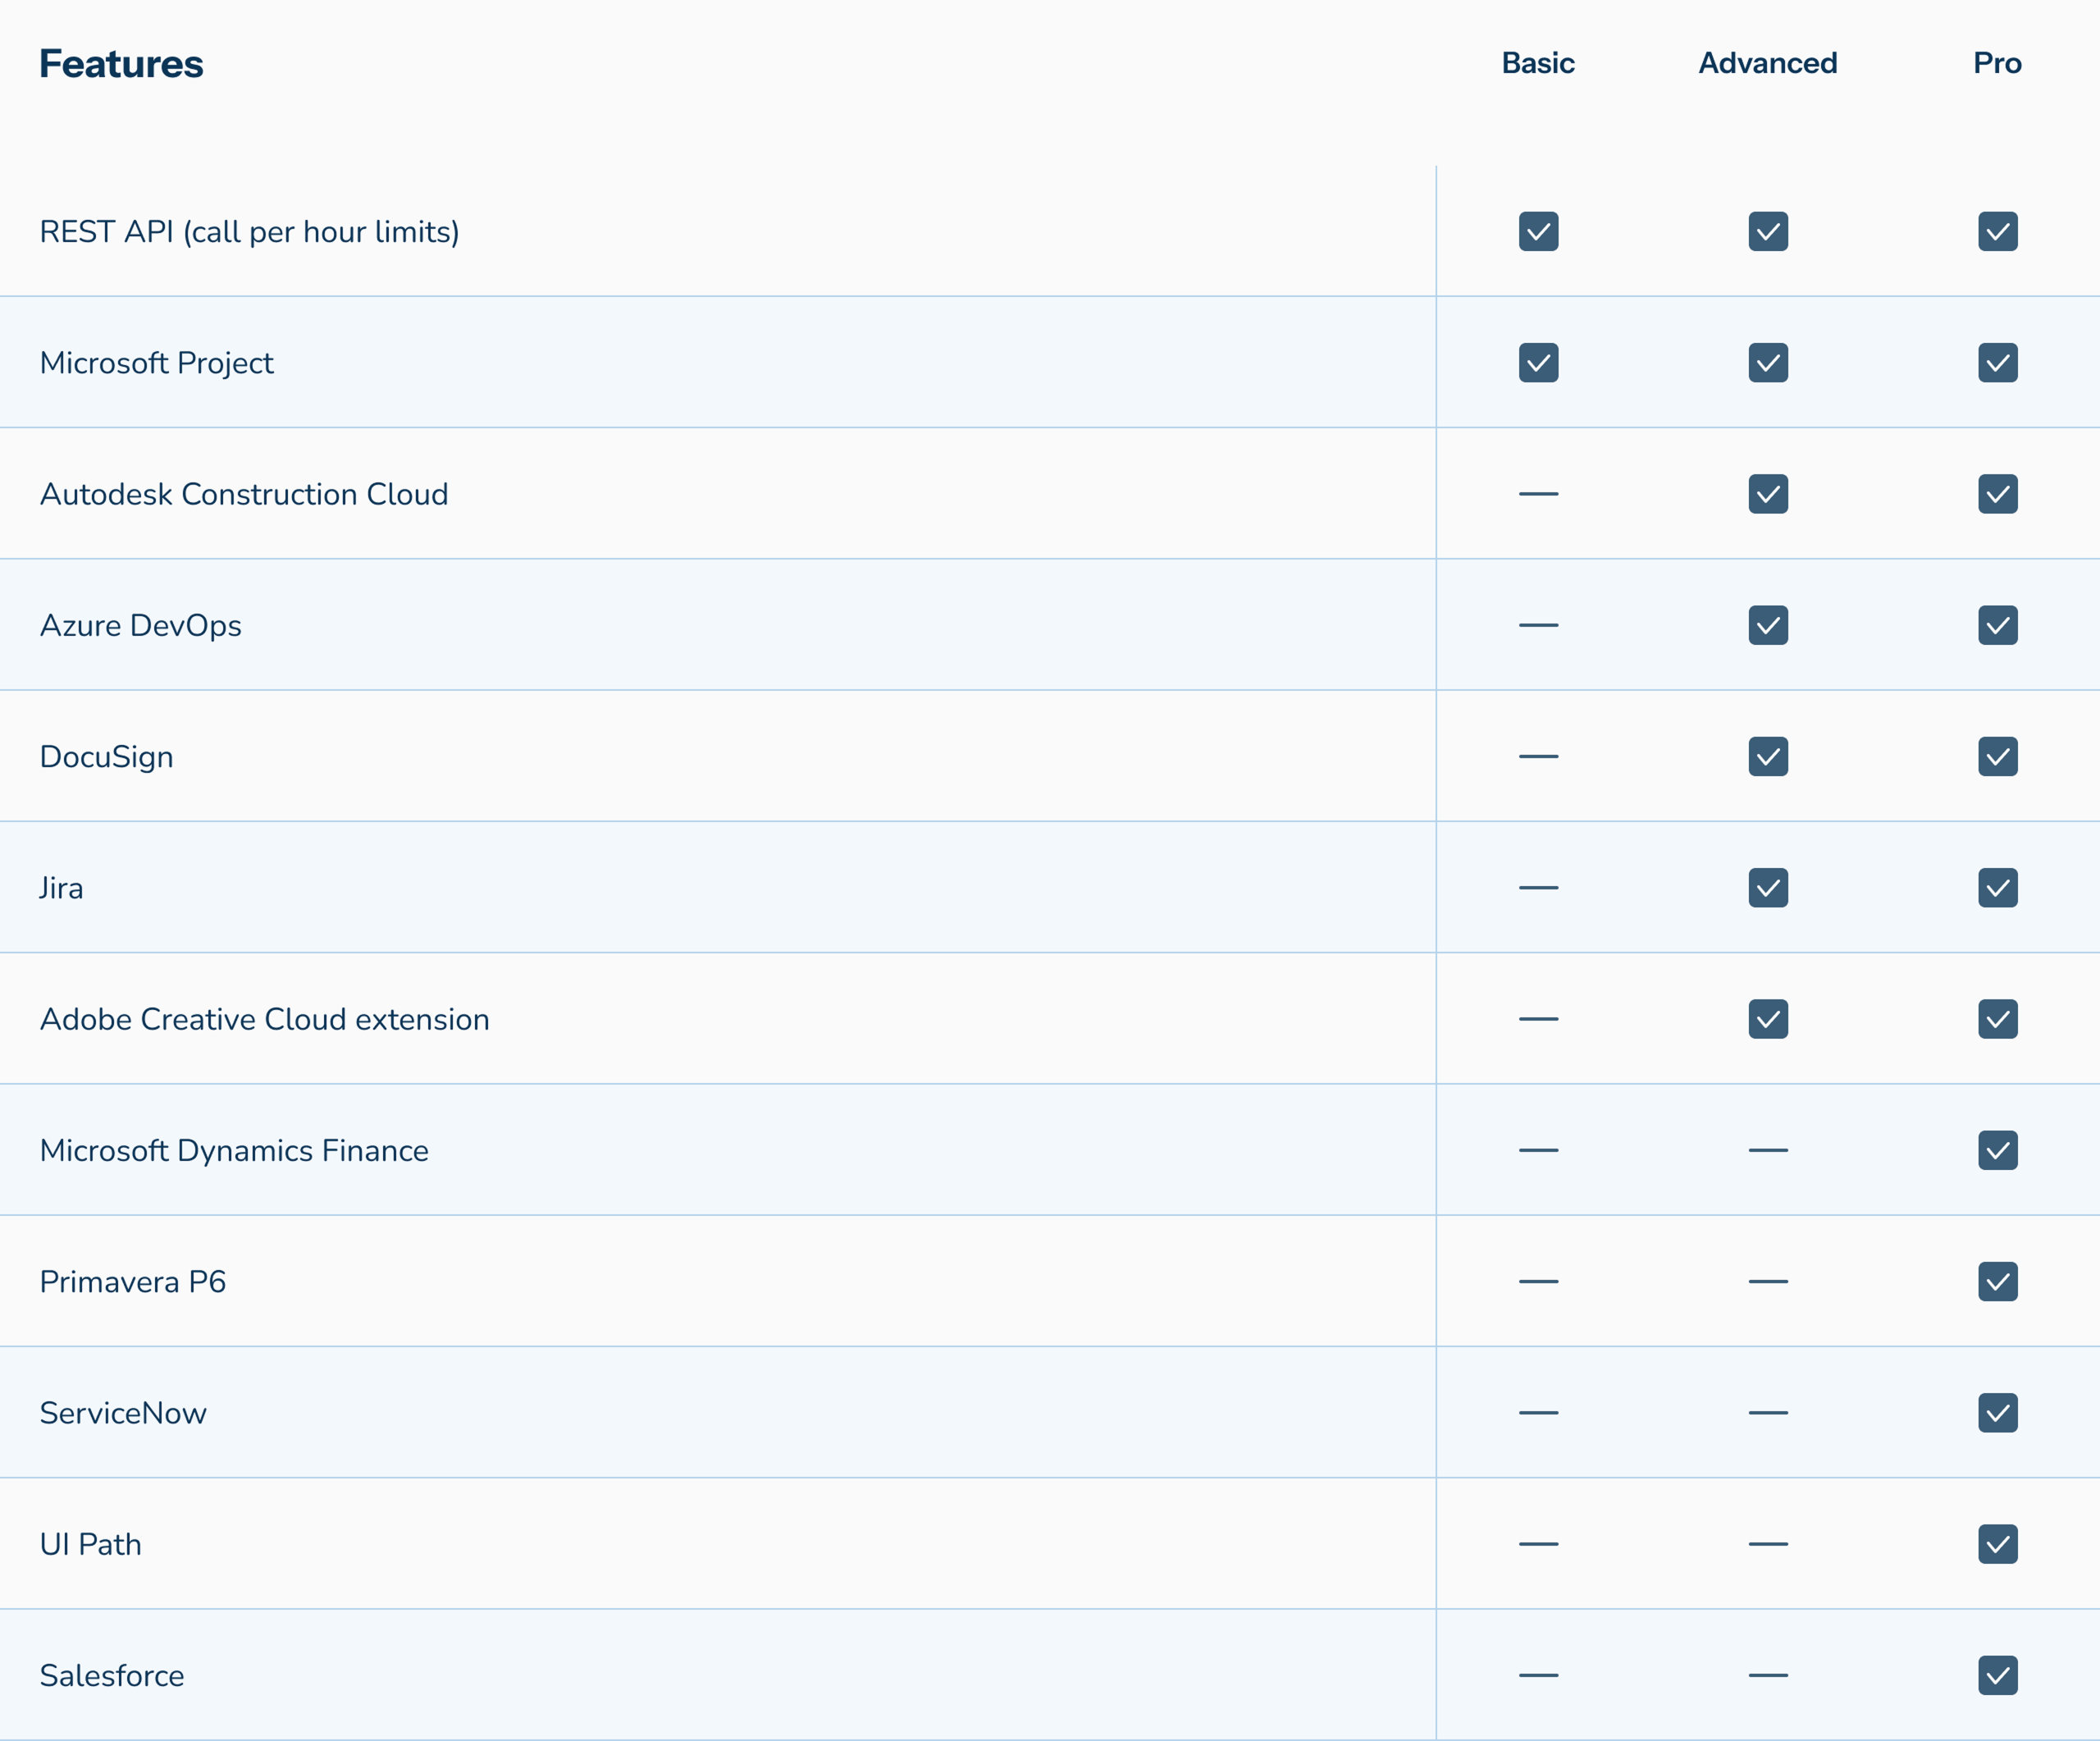
Task: Click the Basic dash for UI Path
Action: tap(1538, 1544)
